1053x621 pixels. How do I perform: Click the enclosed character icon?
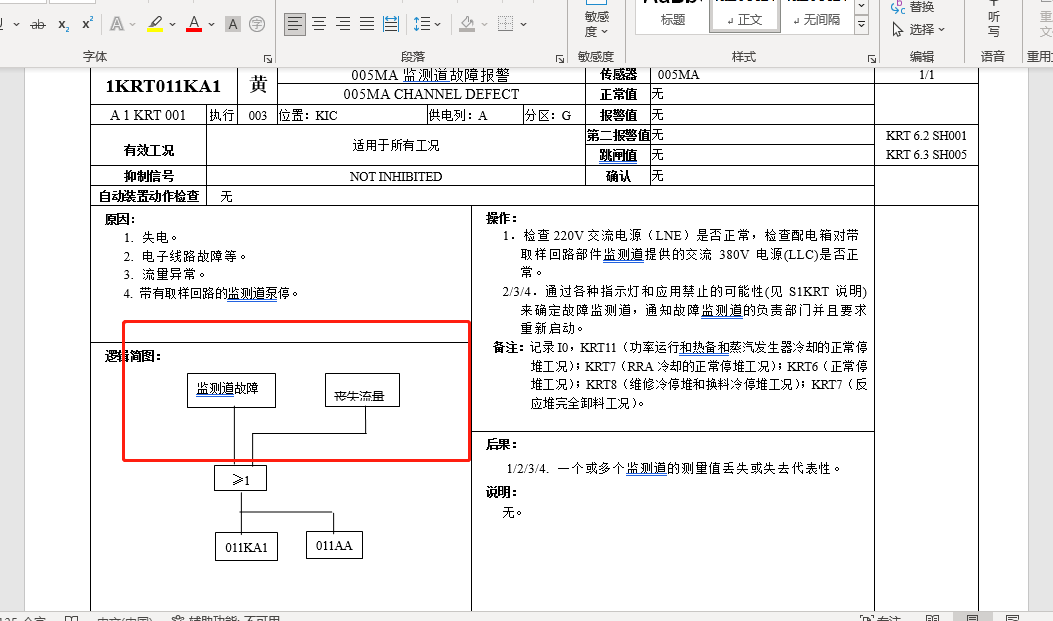(x=257, y=24)
